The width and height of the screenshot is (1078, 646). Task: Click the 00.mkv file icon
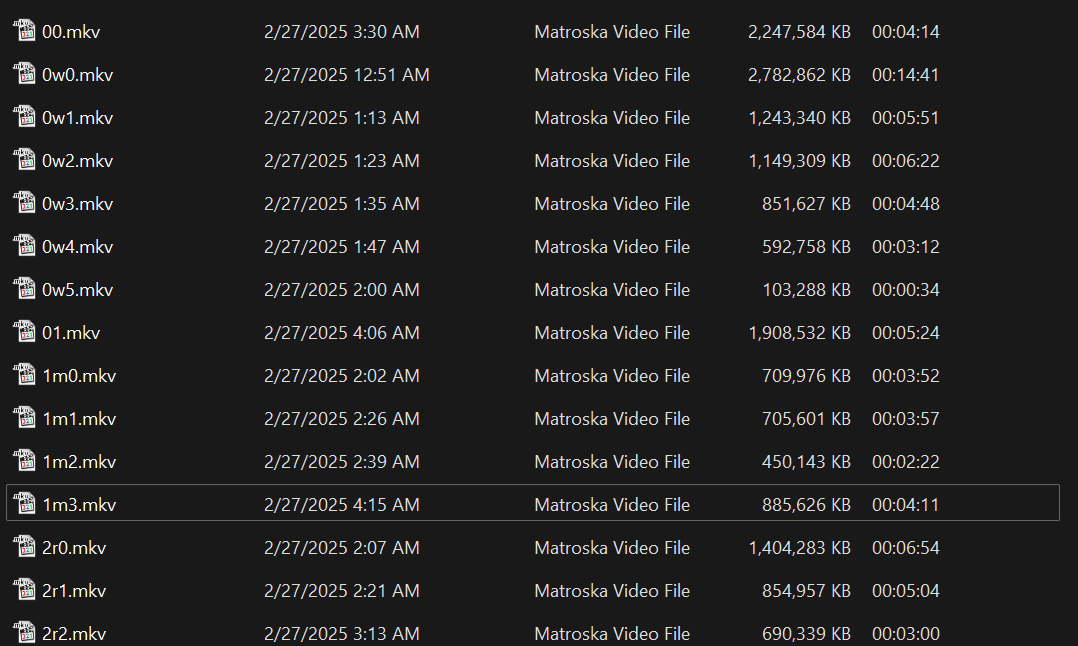coord(24,31)
